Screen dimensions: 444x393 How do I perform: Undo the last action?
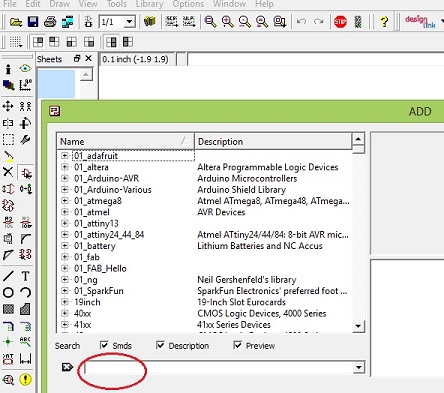click(301, 22)
